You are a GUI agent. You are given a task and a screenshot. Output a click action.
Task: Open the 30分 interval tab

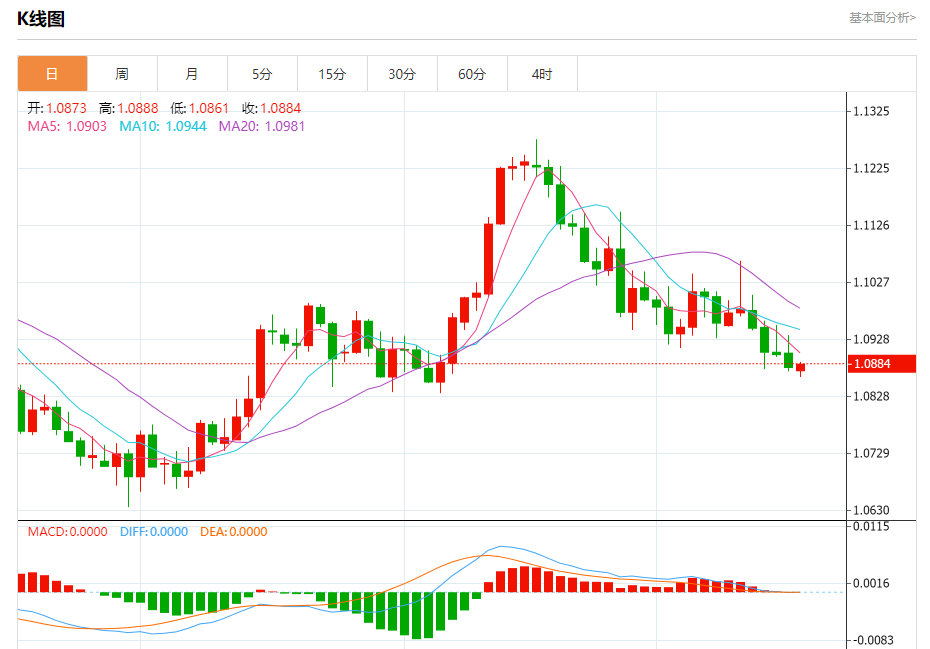pos(402,74)
